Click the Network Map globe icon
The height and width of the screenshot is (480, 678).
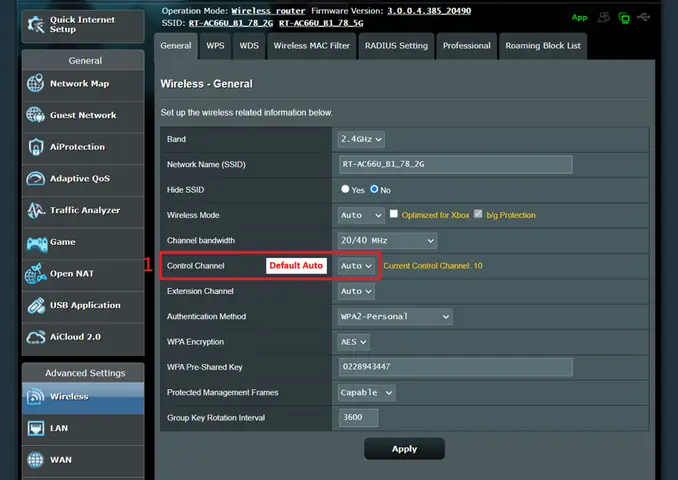click(x=35, y=83)
